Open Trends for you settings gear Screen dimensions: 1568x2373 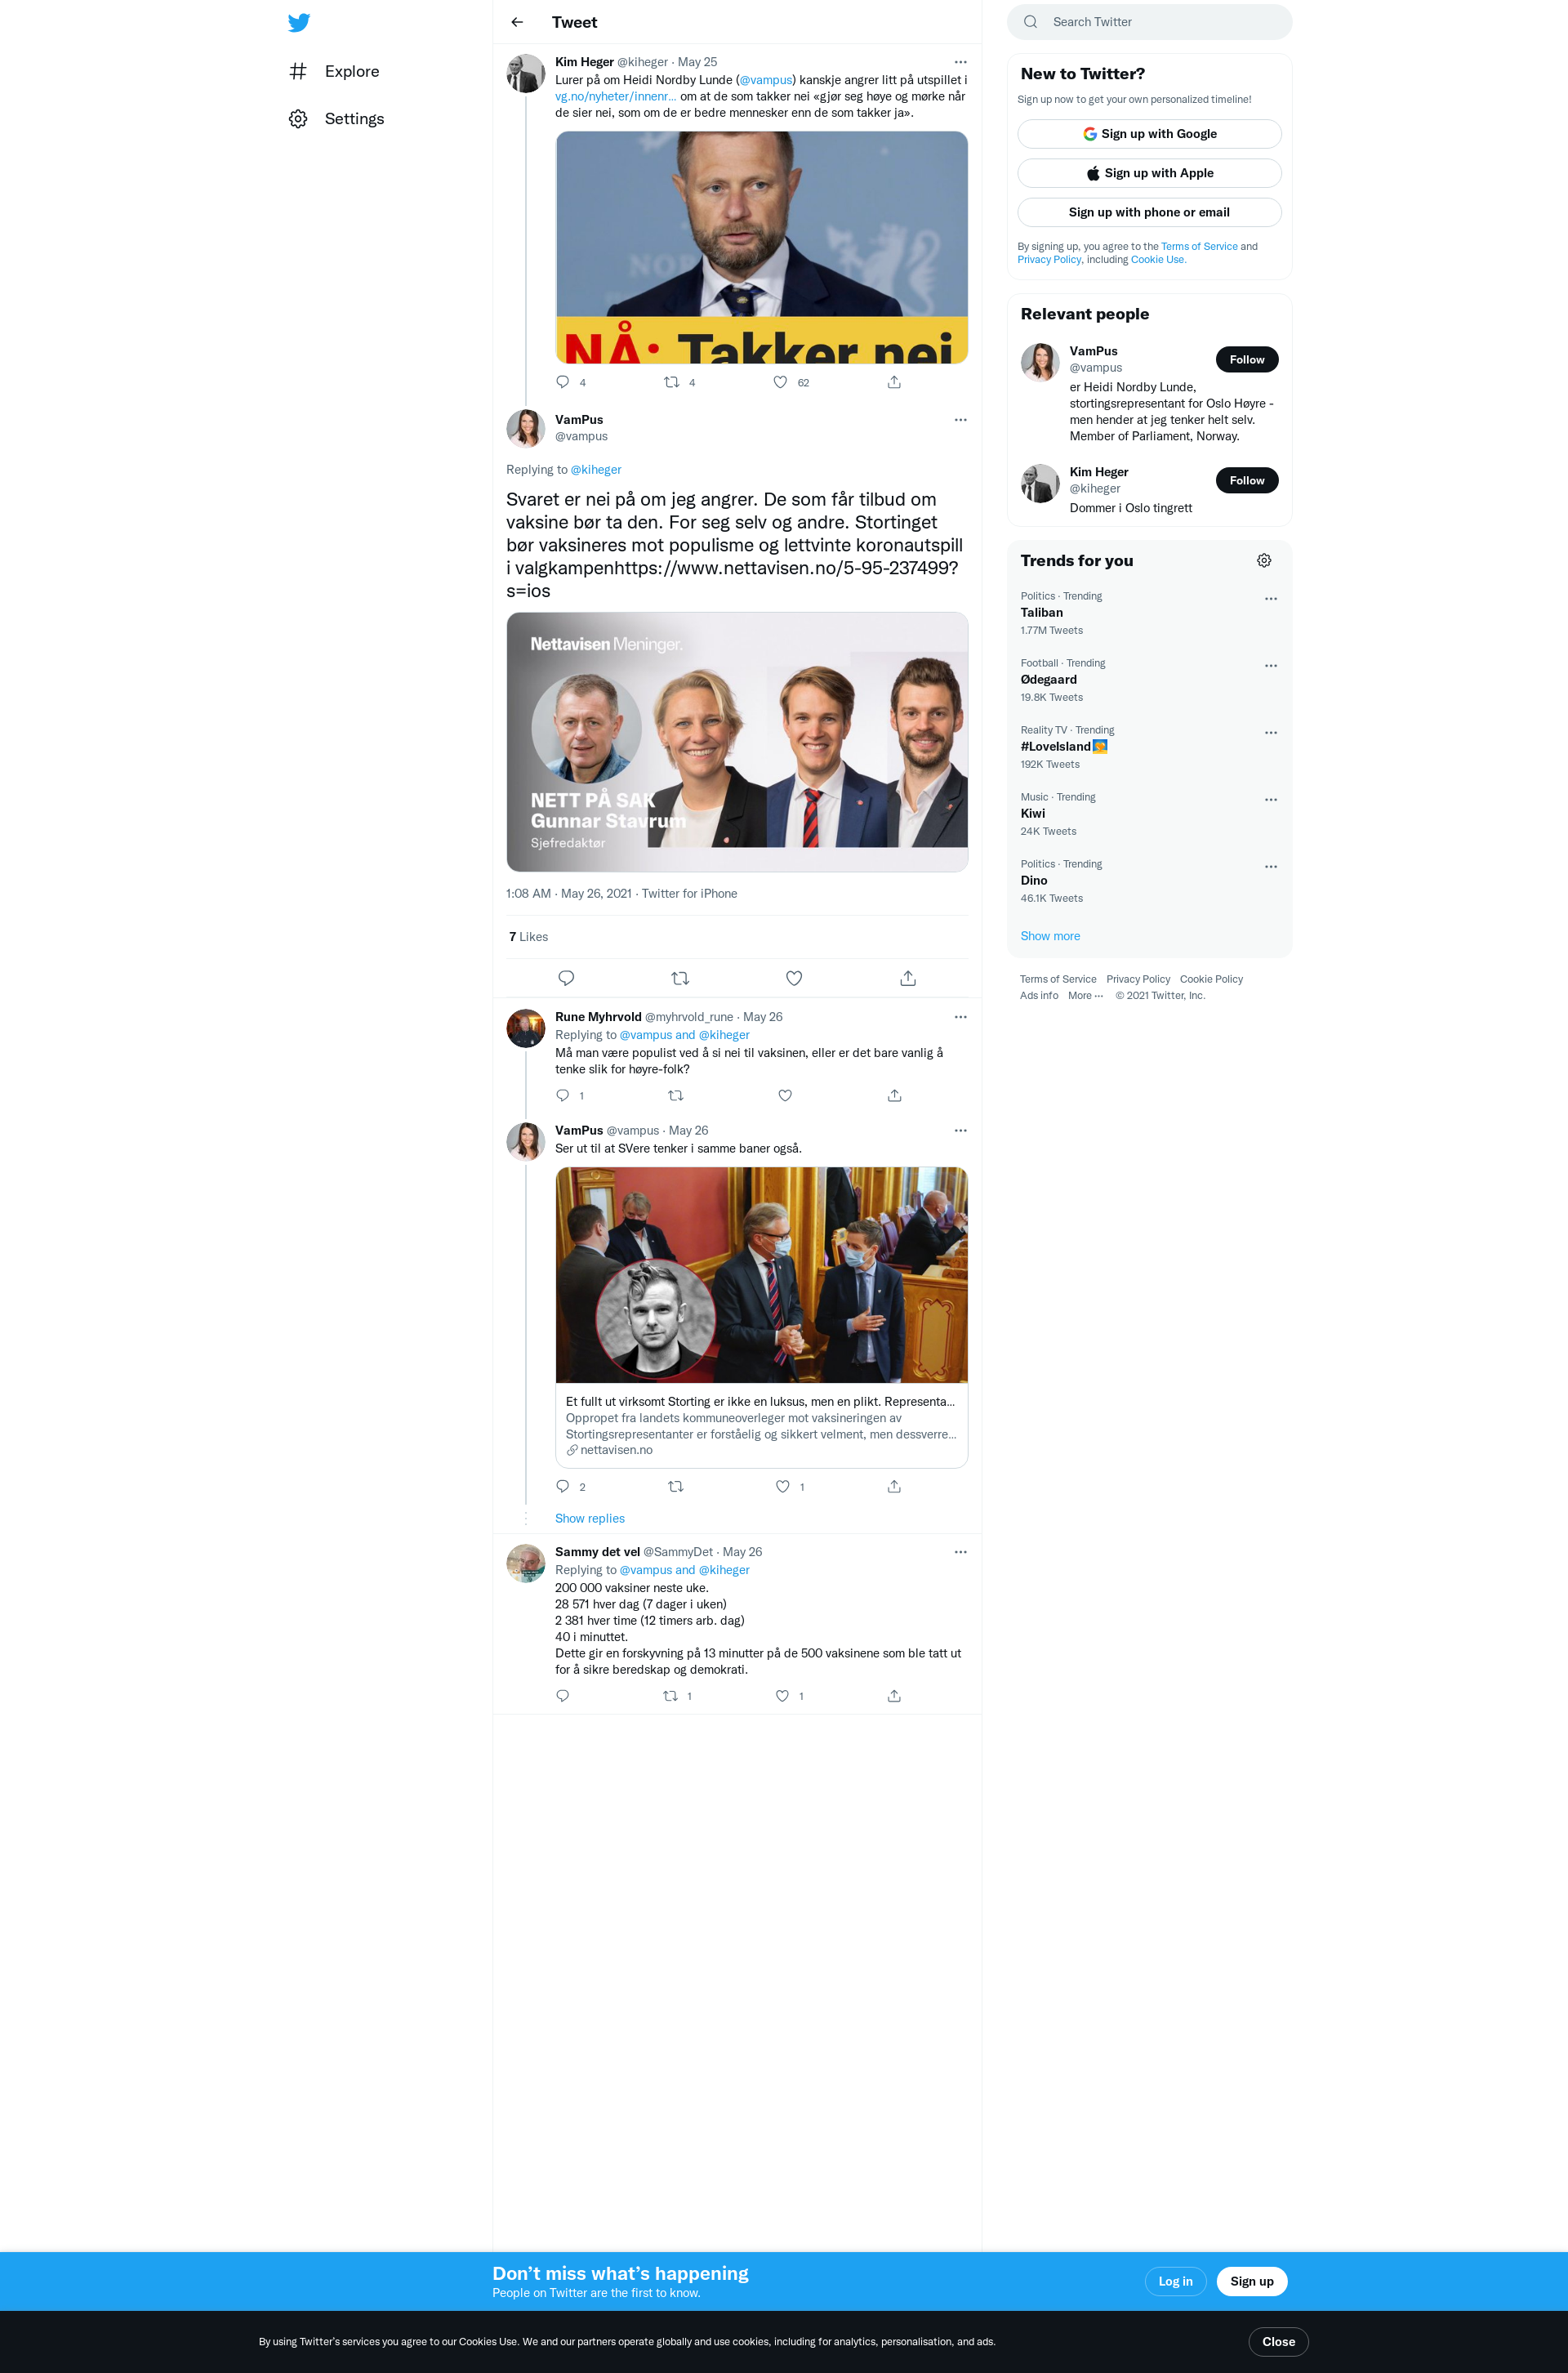(1264, 561)
